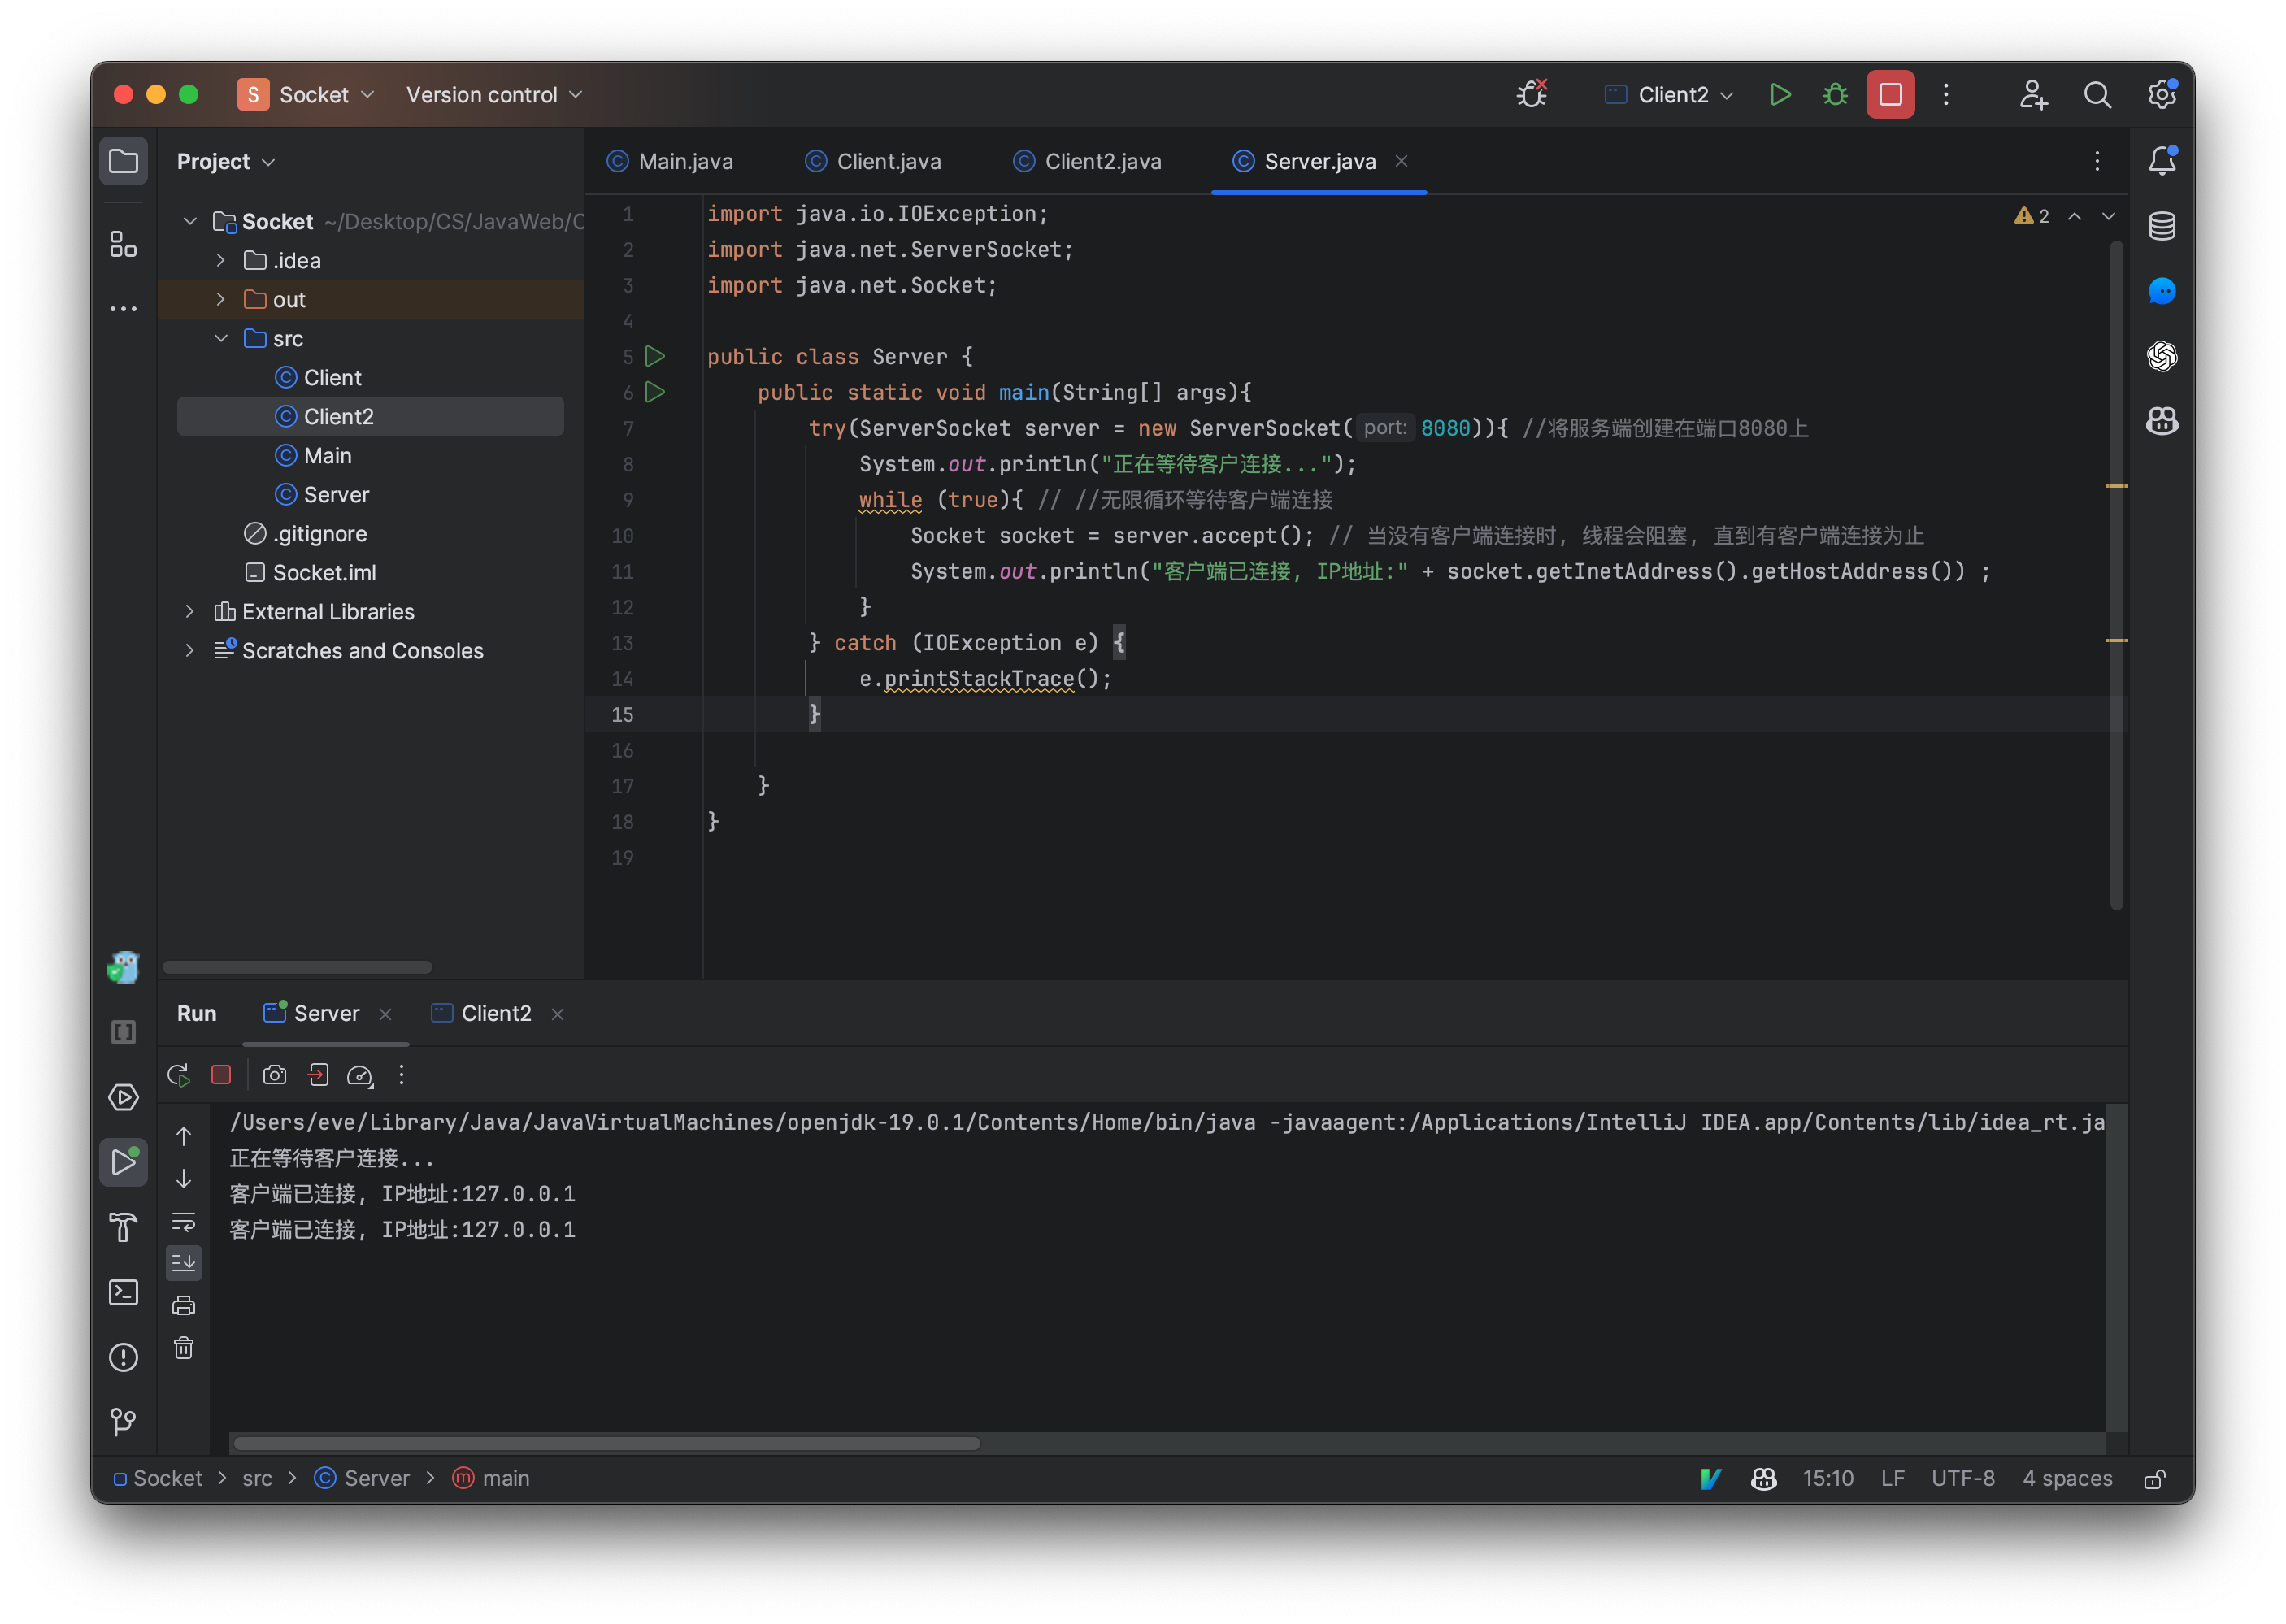Click the Server breadcrumb at bottom

(x=376, y=1478)
